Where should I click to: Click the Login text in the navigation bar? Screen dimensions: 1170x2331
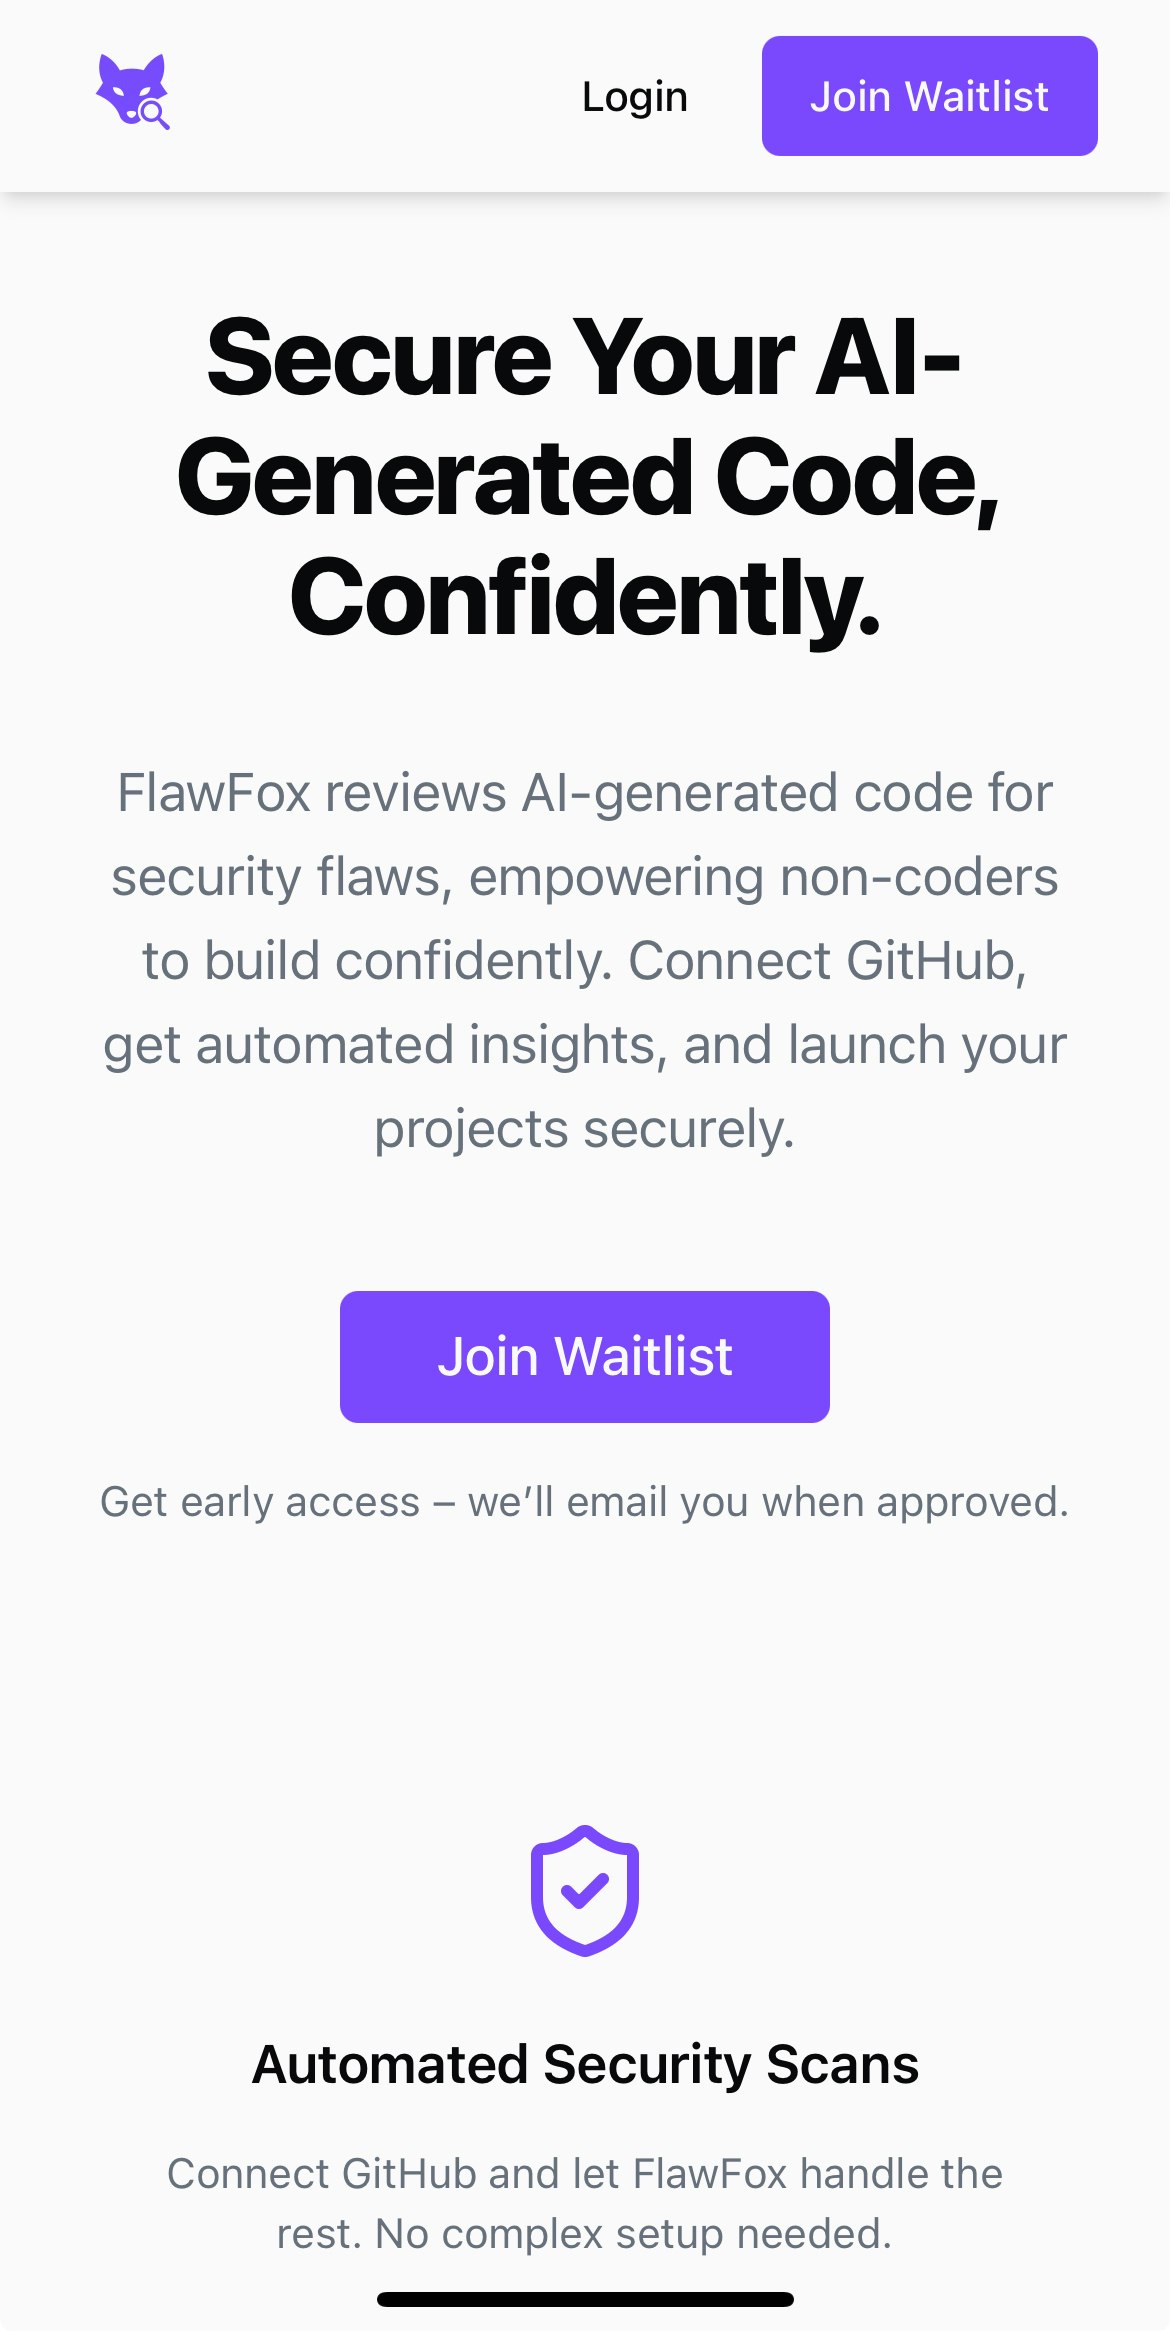click(634, 96)
